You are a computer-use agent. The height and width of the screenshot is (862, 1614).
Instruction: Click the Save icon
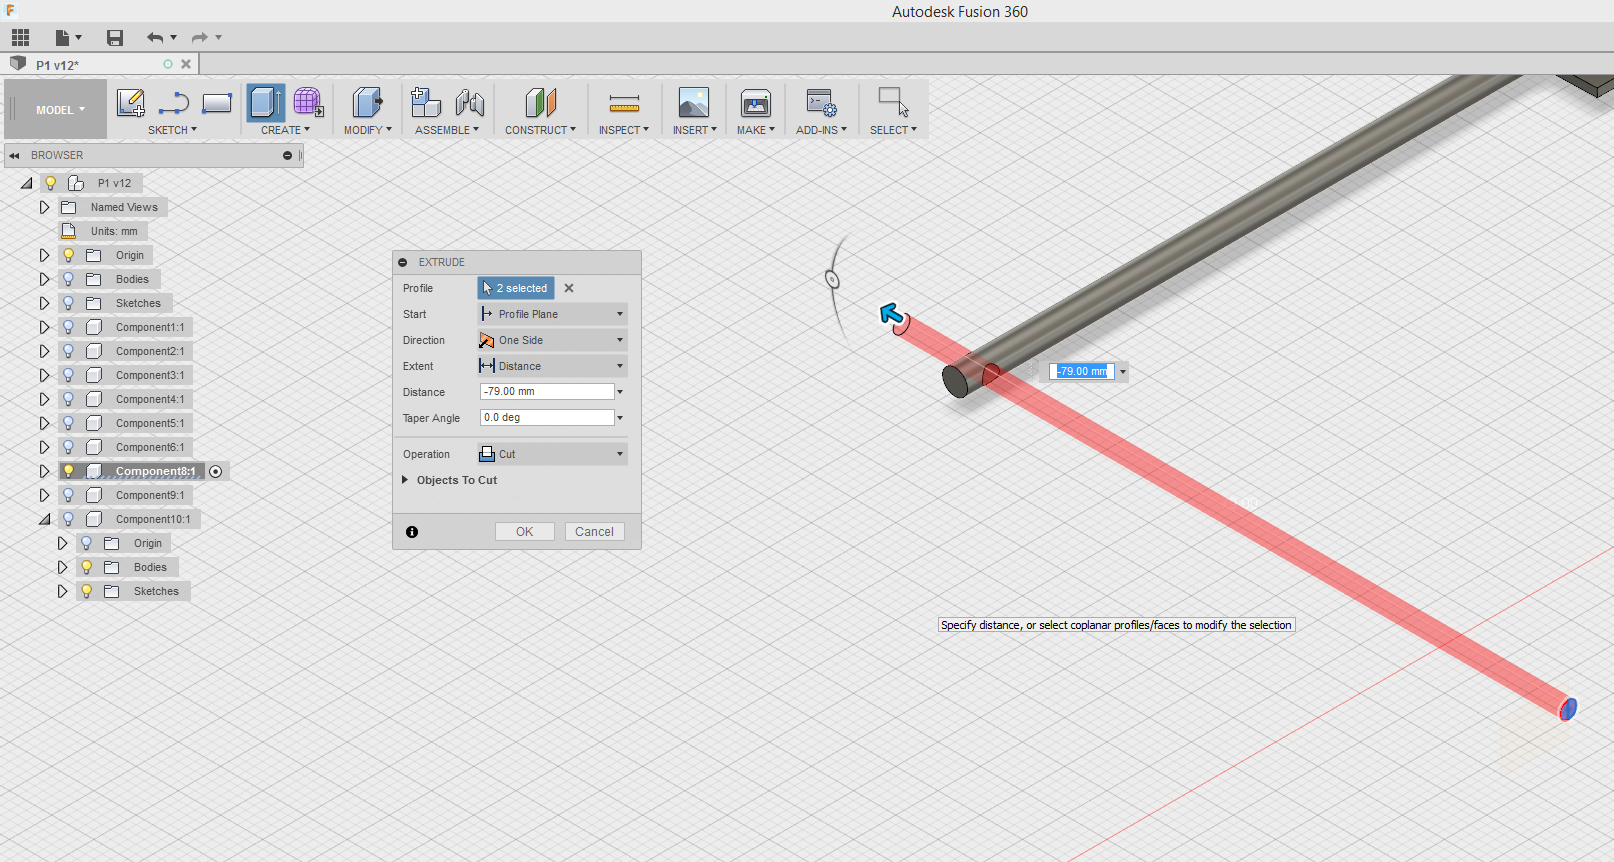[115, 38]
